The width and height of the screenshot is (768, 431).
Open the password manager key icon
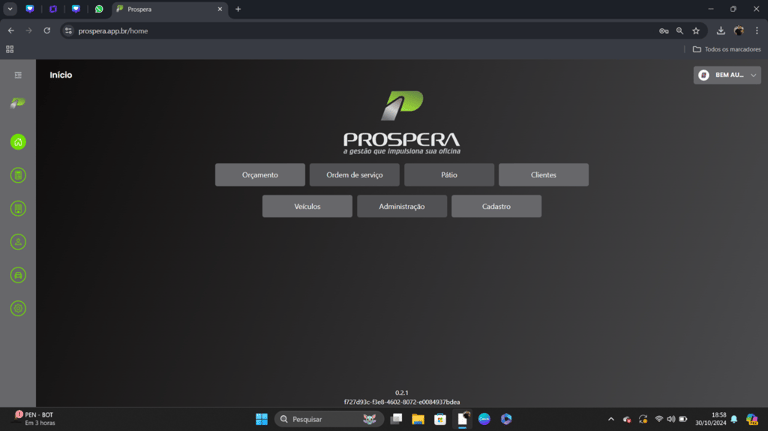tap(664, 31)
